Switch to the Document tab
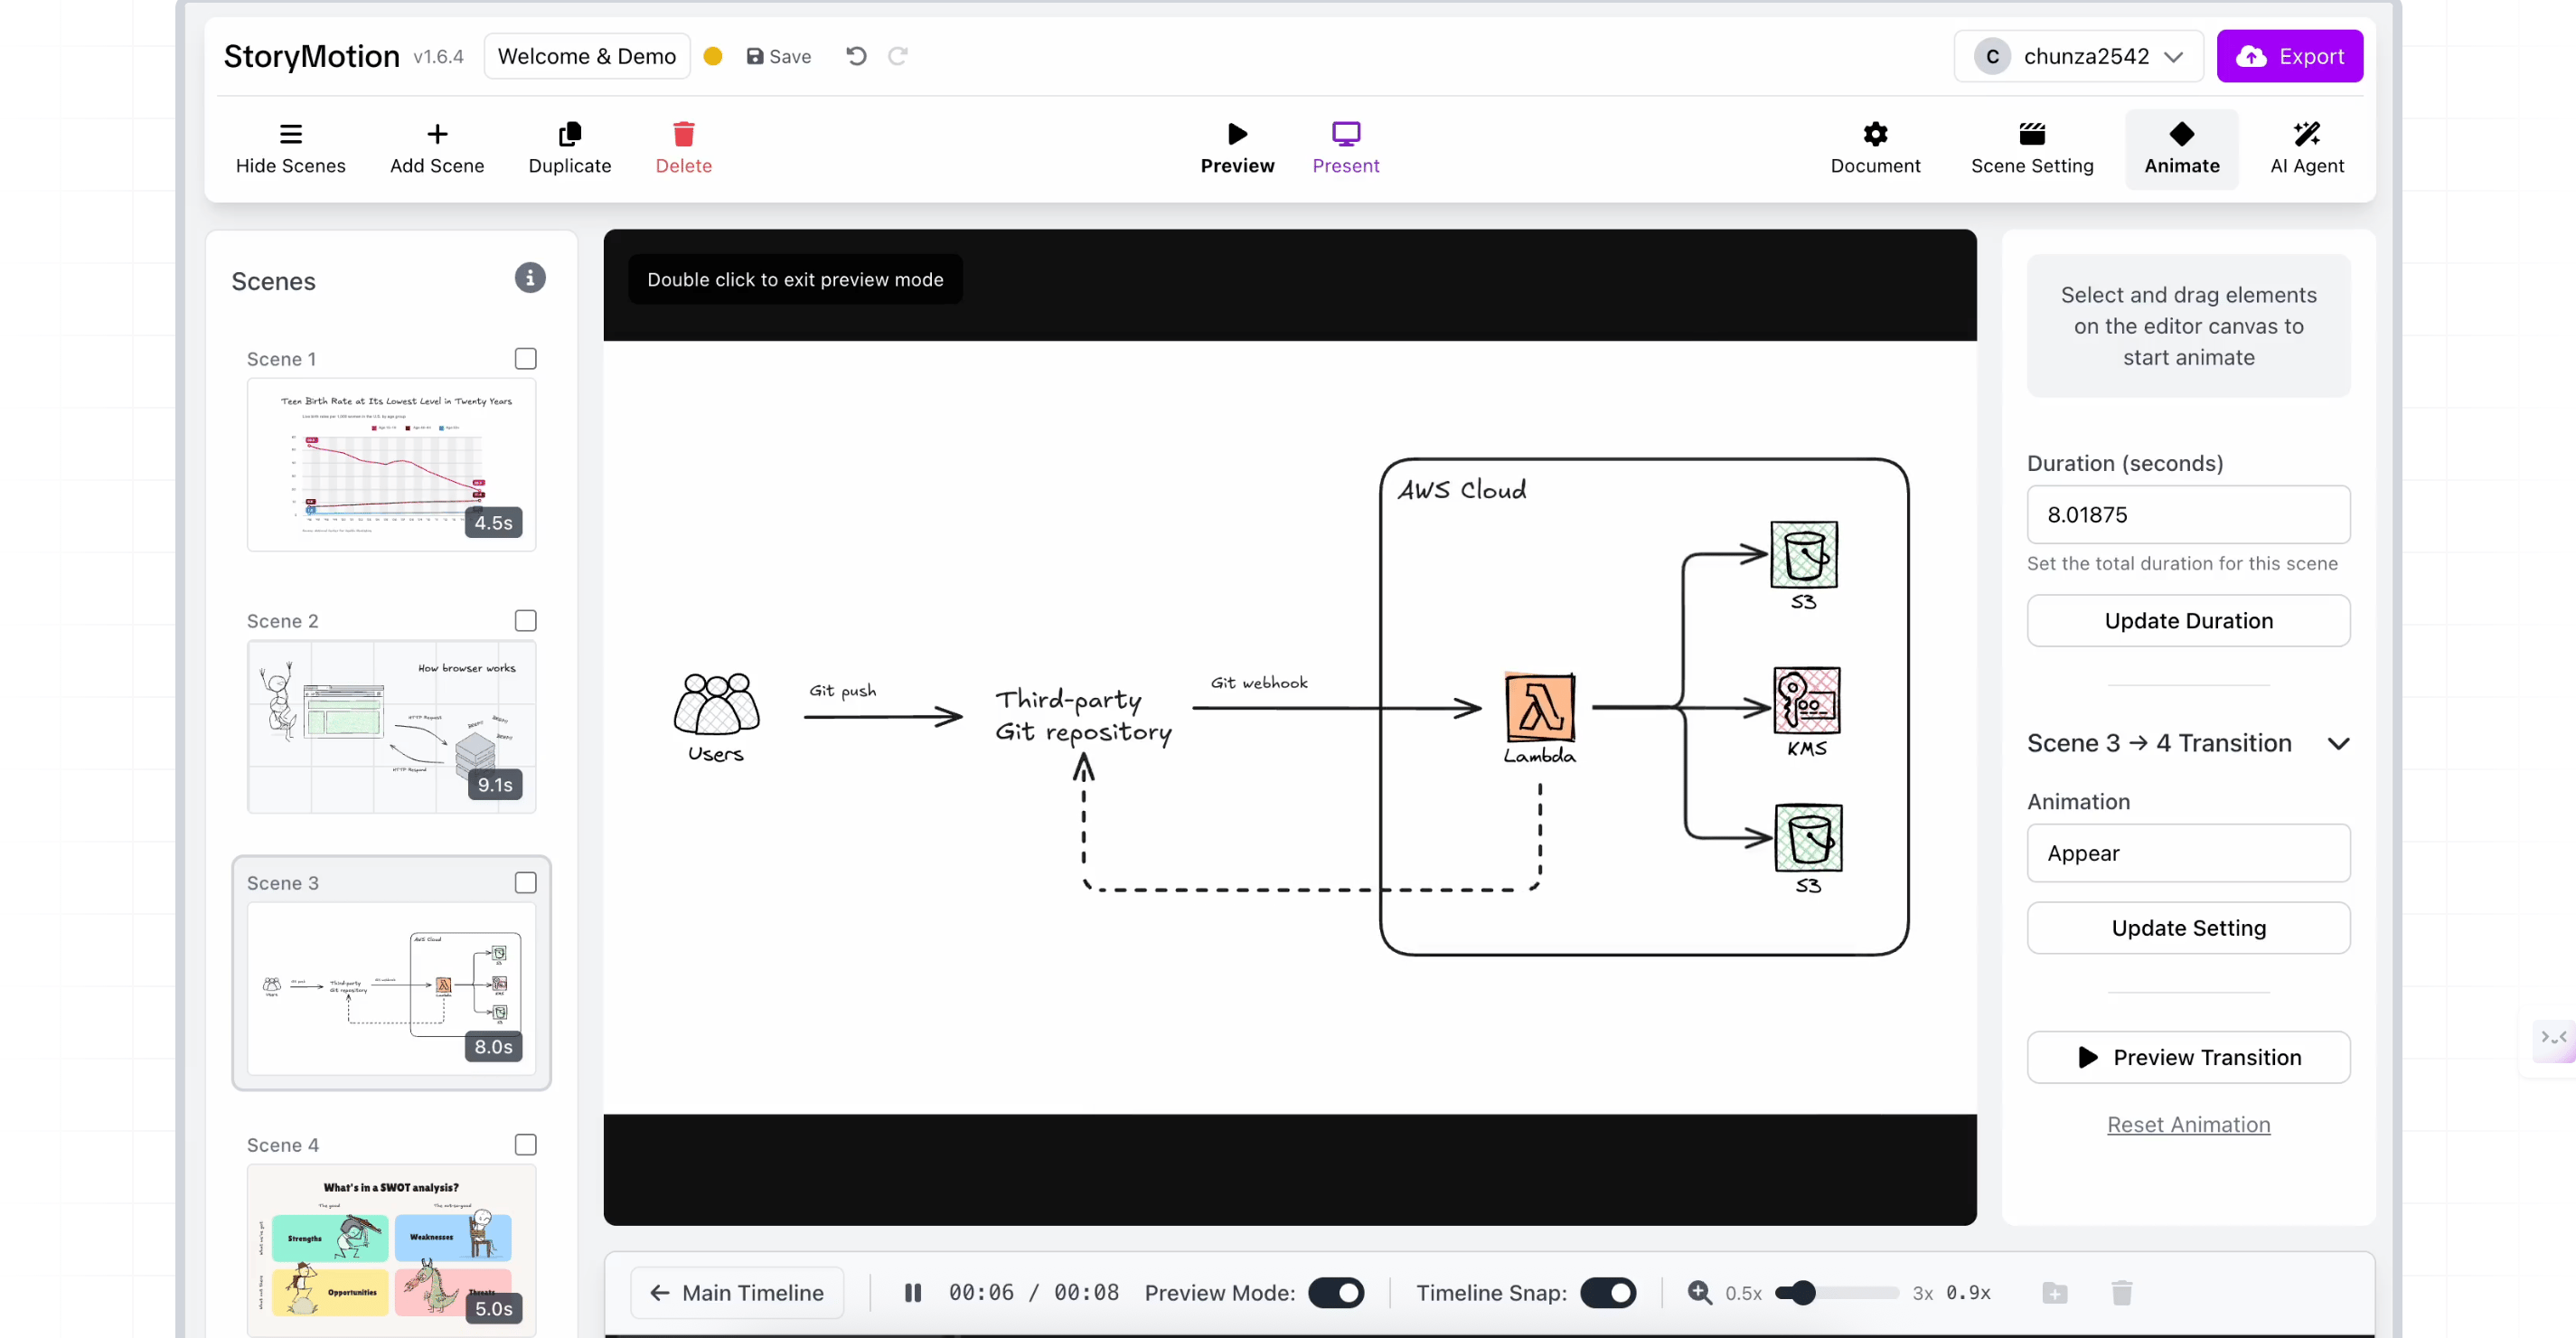This screenshot has height=1338, width=2576. (x=1875, y=148)
